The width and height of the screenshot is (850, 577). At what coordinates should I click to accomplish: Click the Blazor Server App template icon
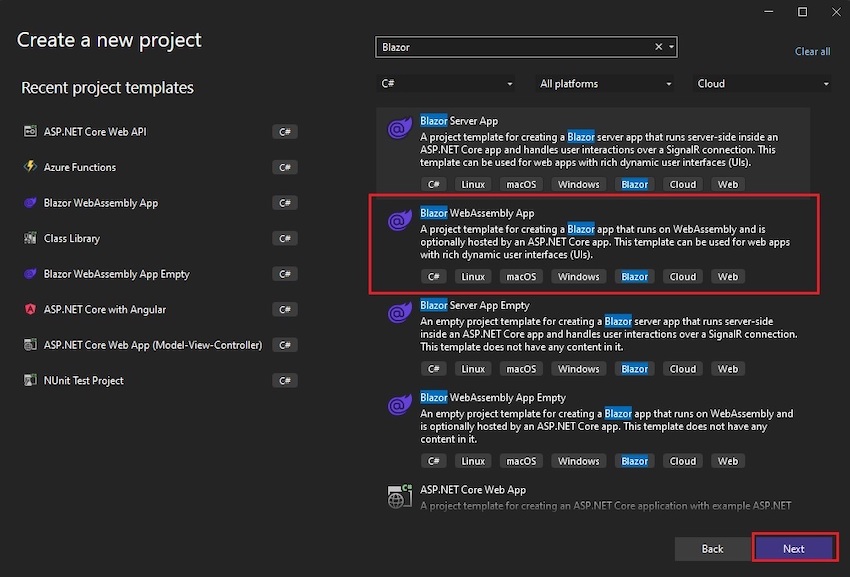[x=400, y=129]
